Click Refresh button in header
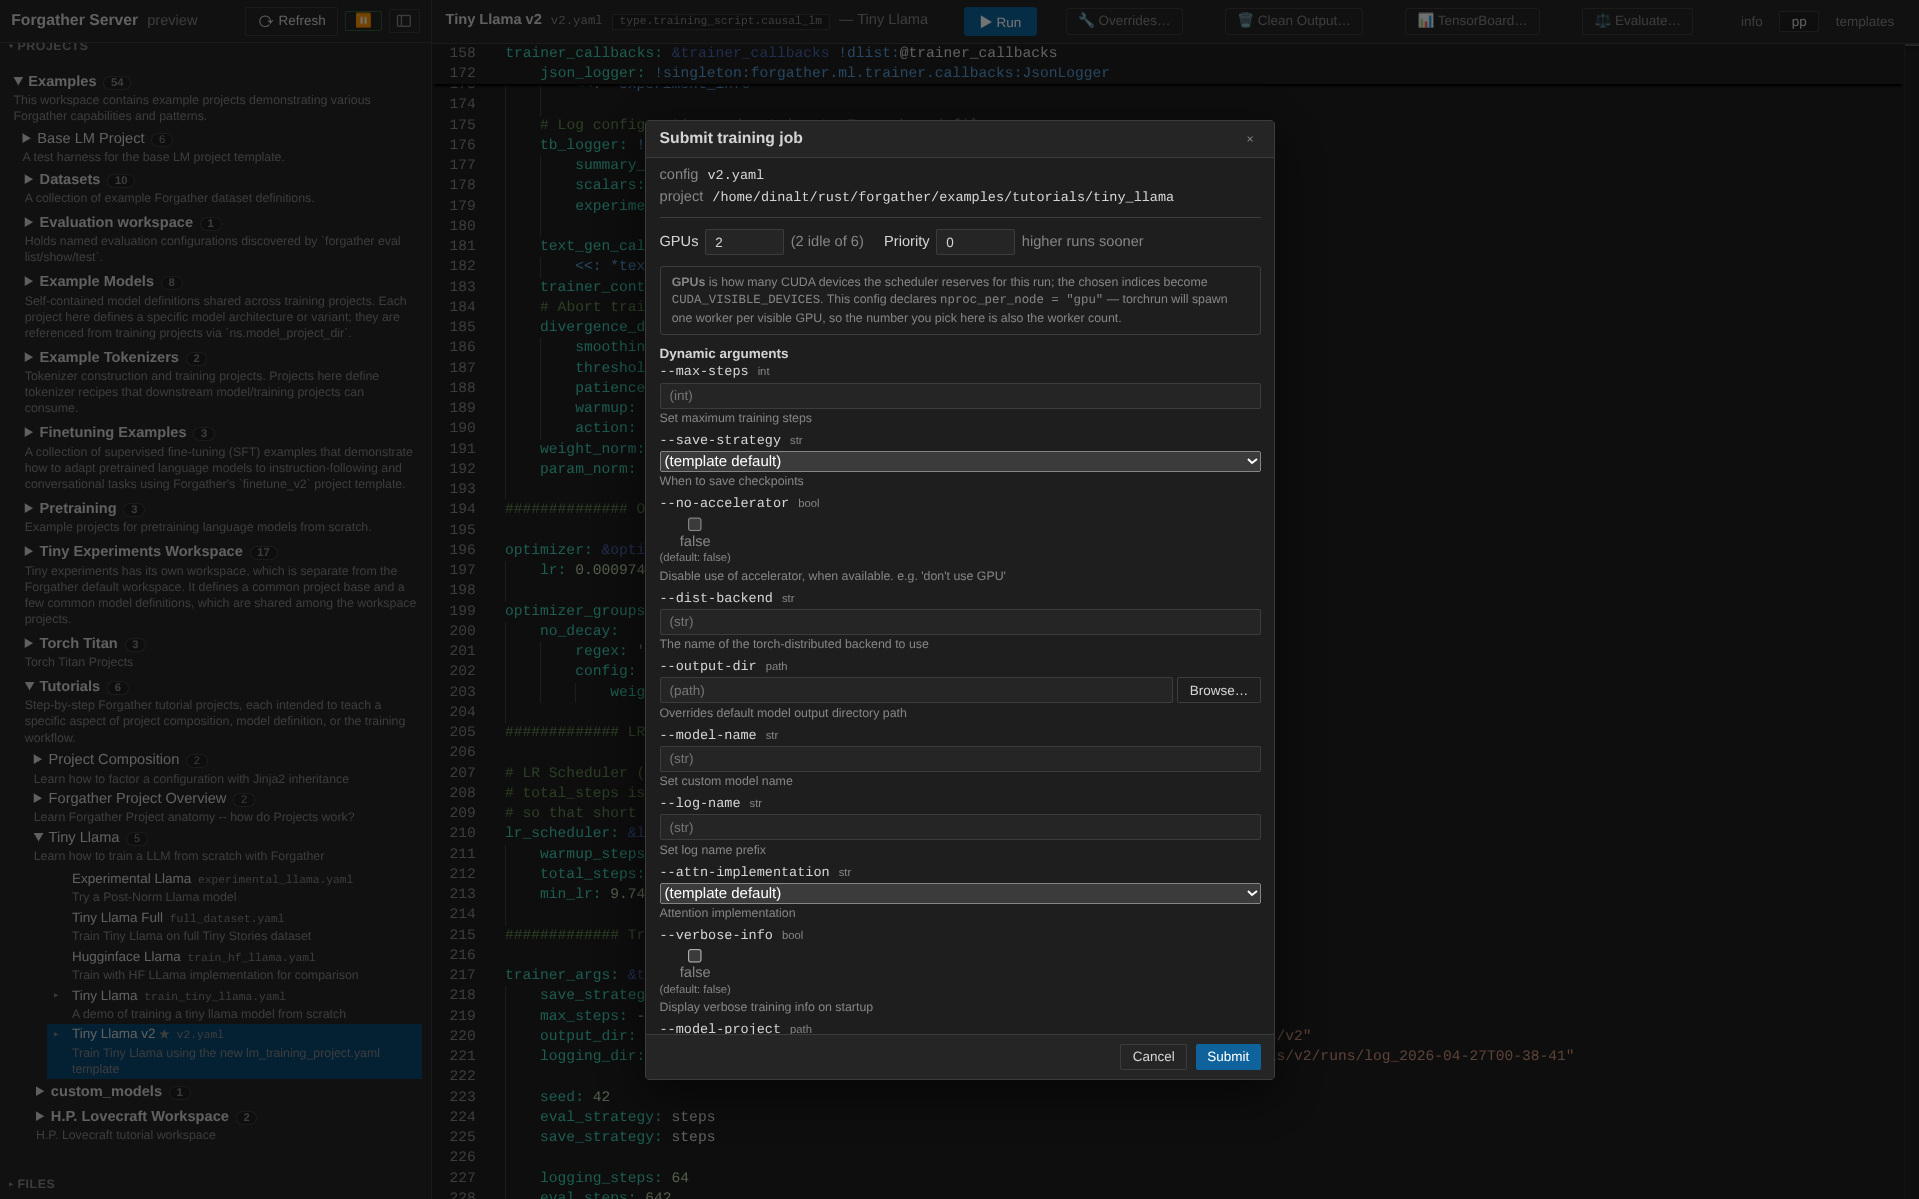1919x1199 pixels. [x=292, y=20]
